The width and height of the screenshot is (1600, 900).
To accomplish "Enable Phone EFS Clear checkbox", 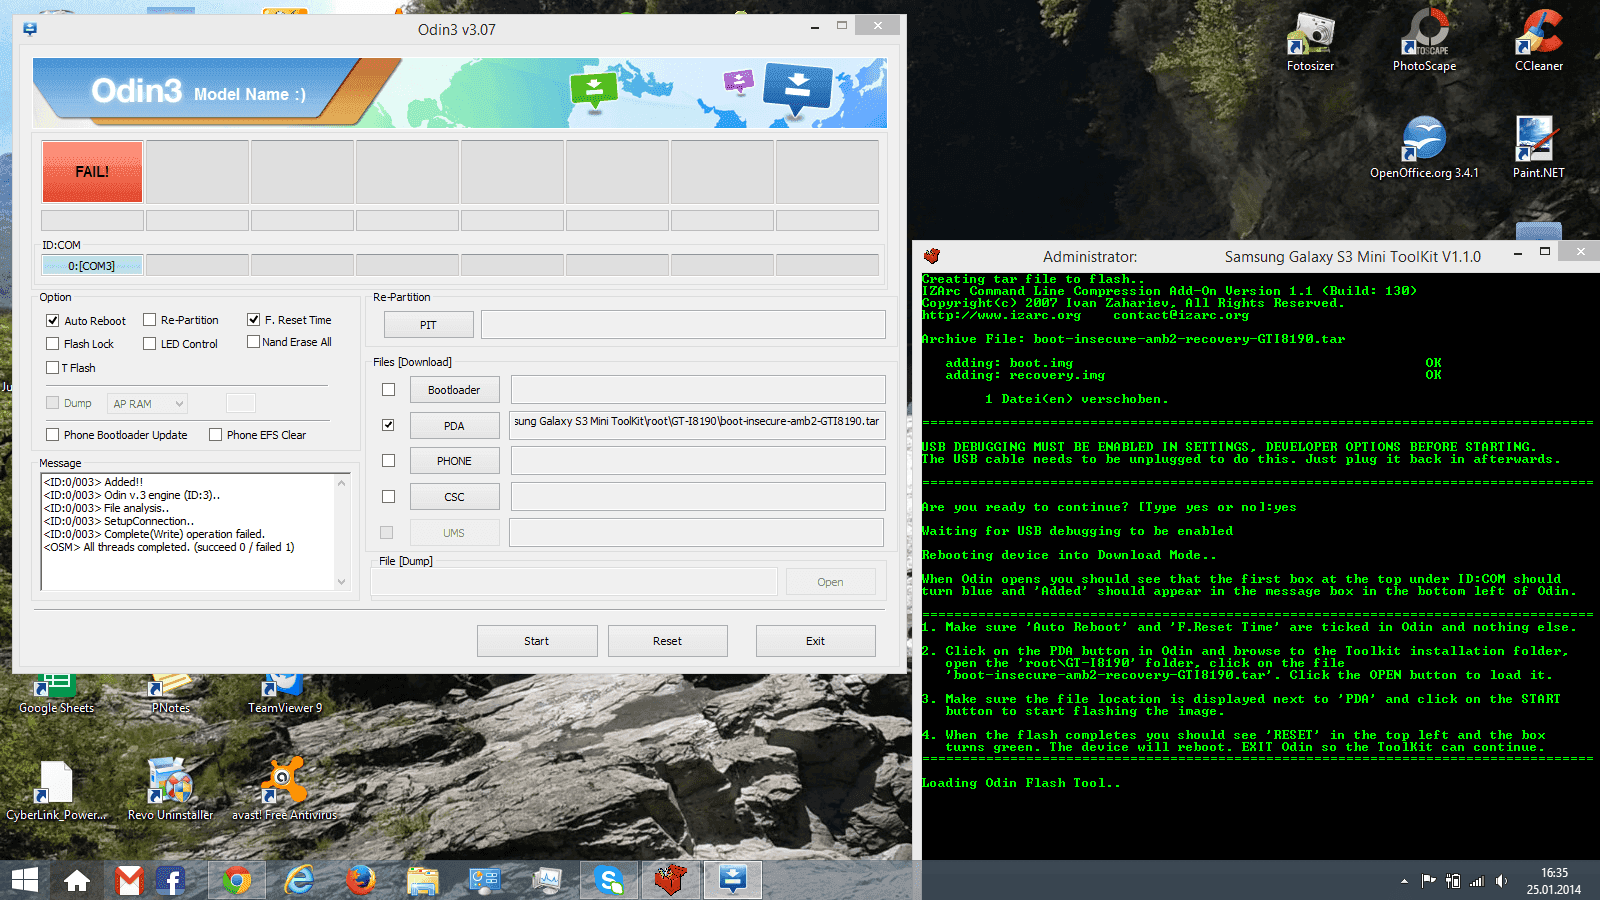I will click(x=216, y=435).
